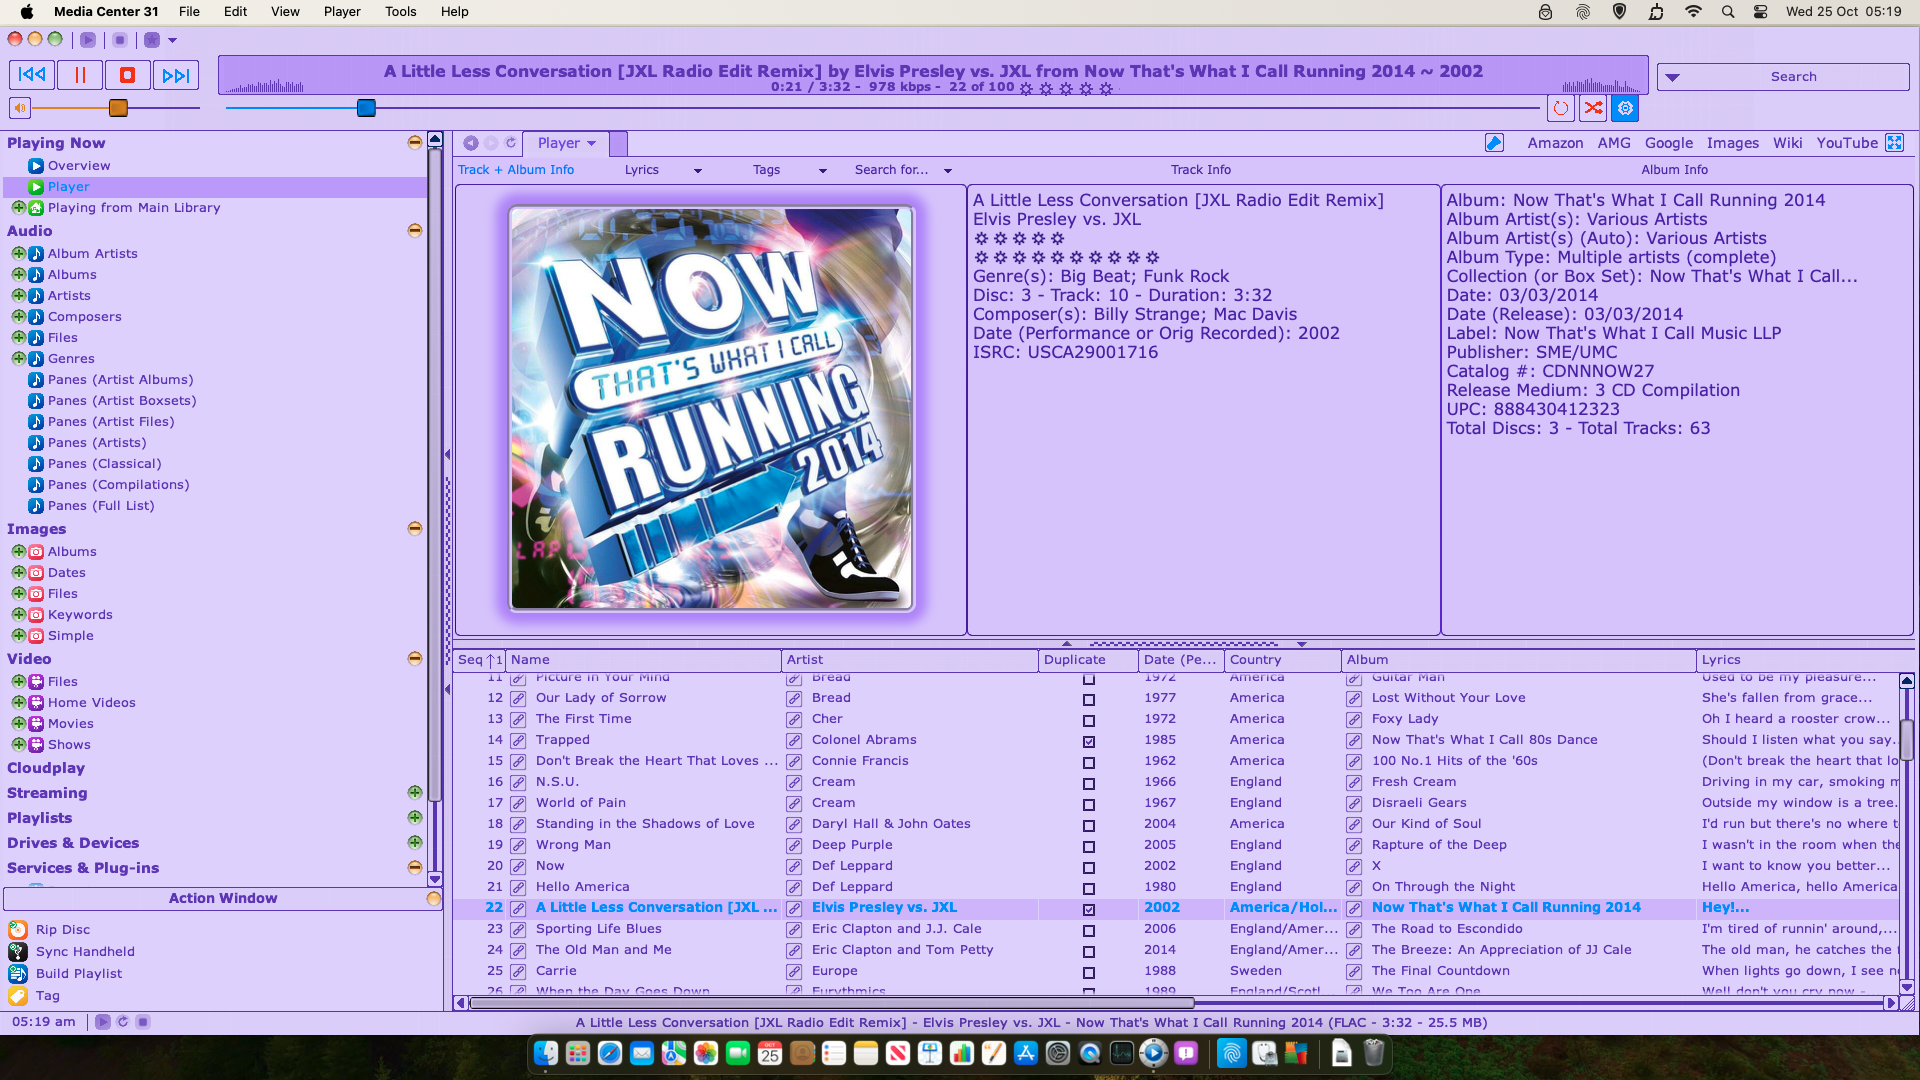This screenshot has height=1080, width=1920.
Task: Uncheck Duplicate for A Little Less Conversation
Action: click(x=1089, y=909)
